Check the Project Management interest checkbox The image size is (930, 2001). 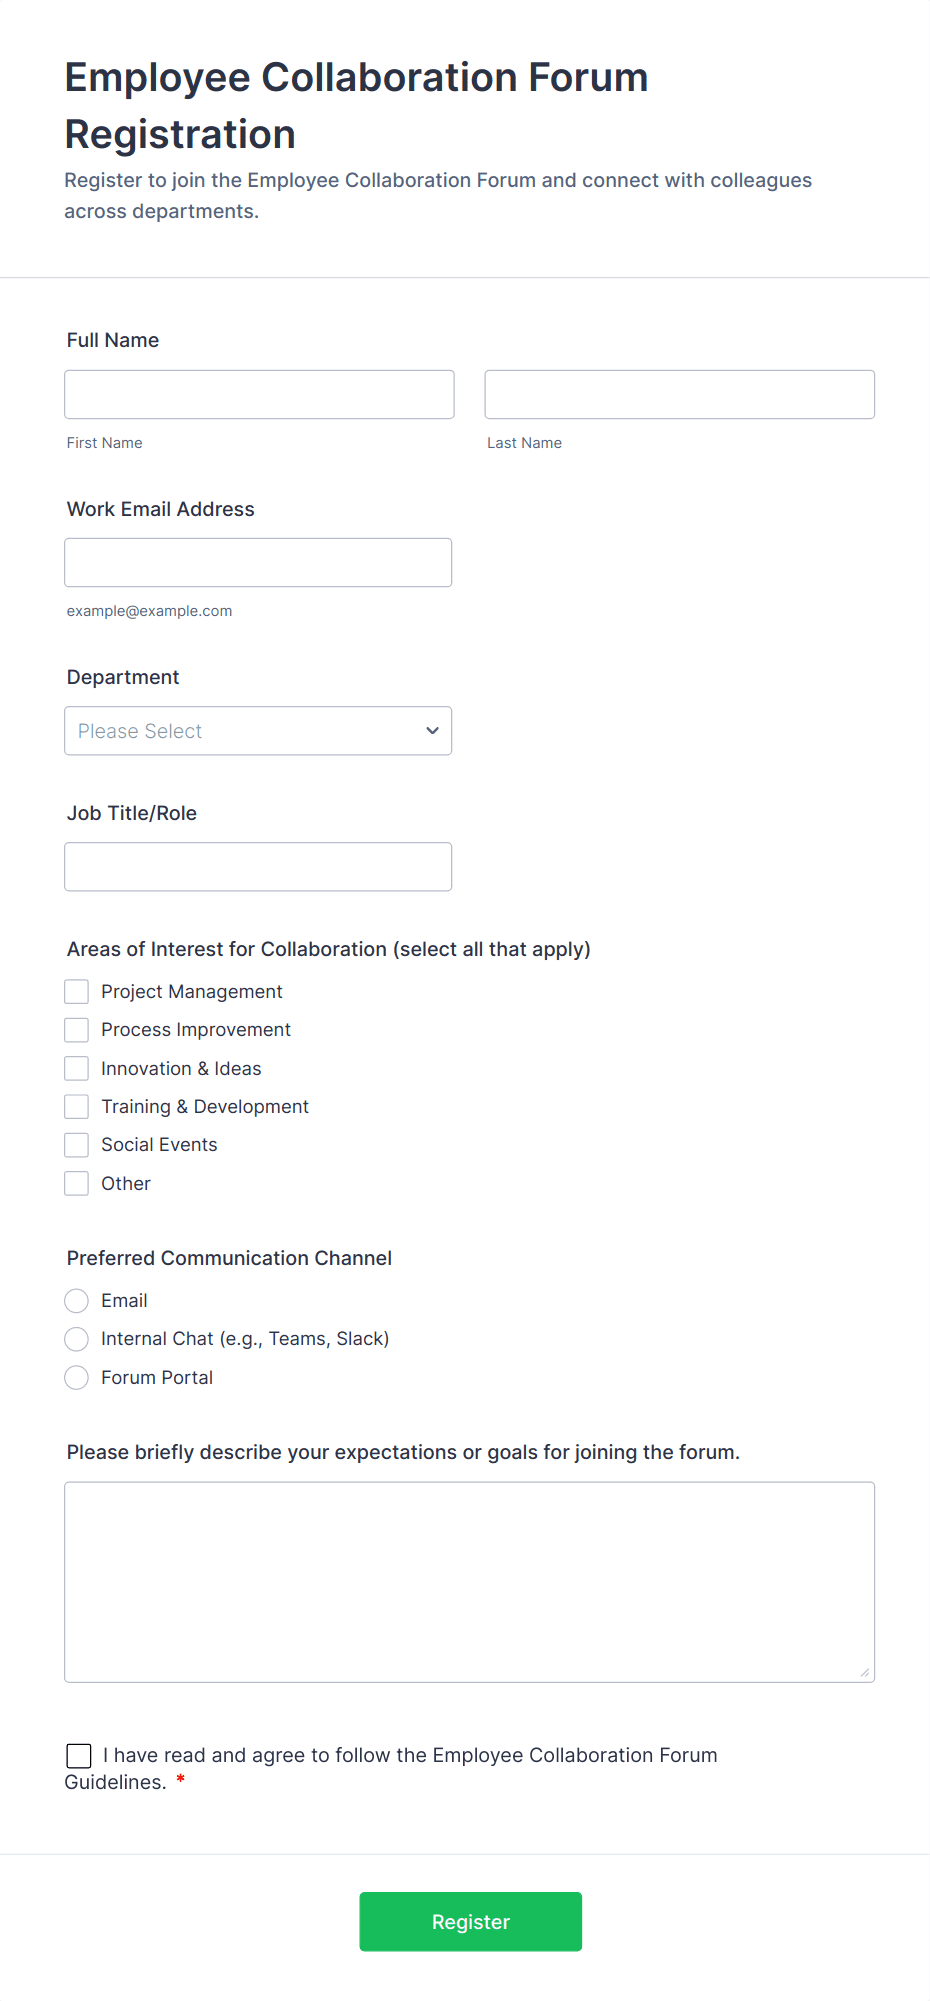point(76,991)
